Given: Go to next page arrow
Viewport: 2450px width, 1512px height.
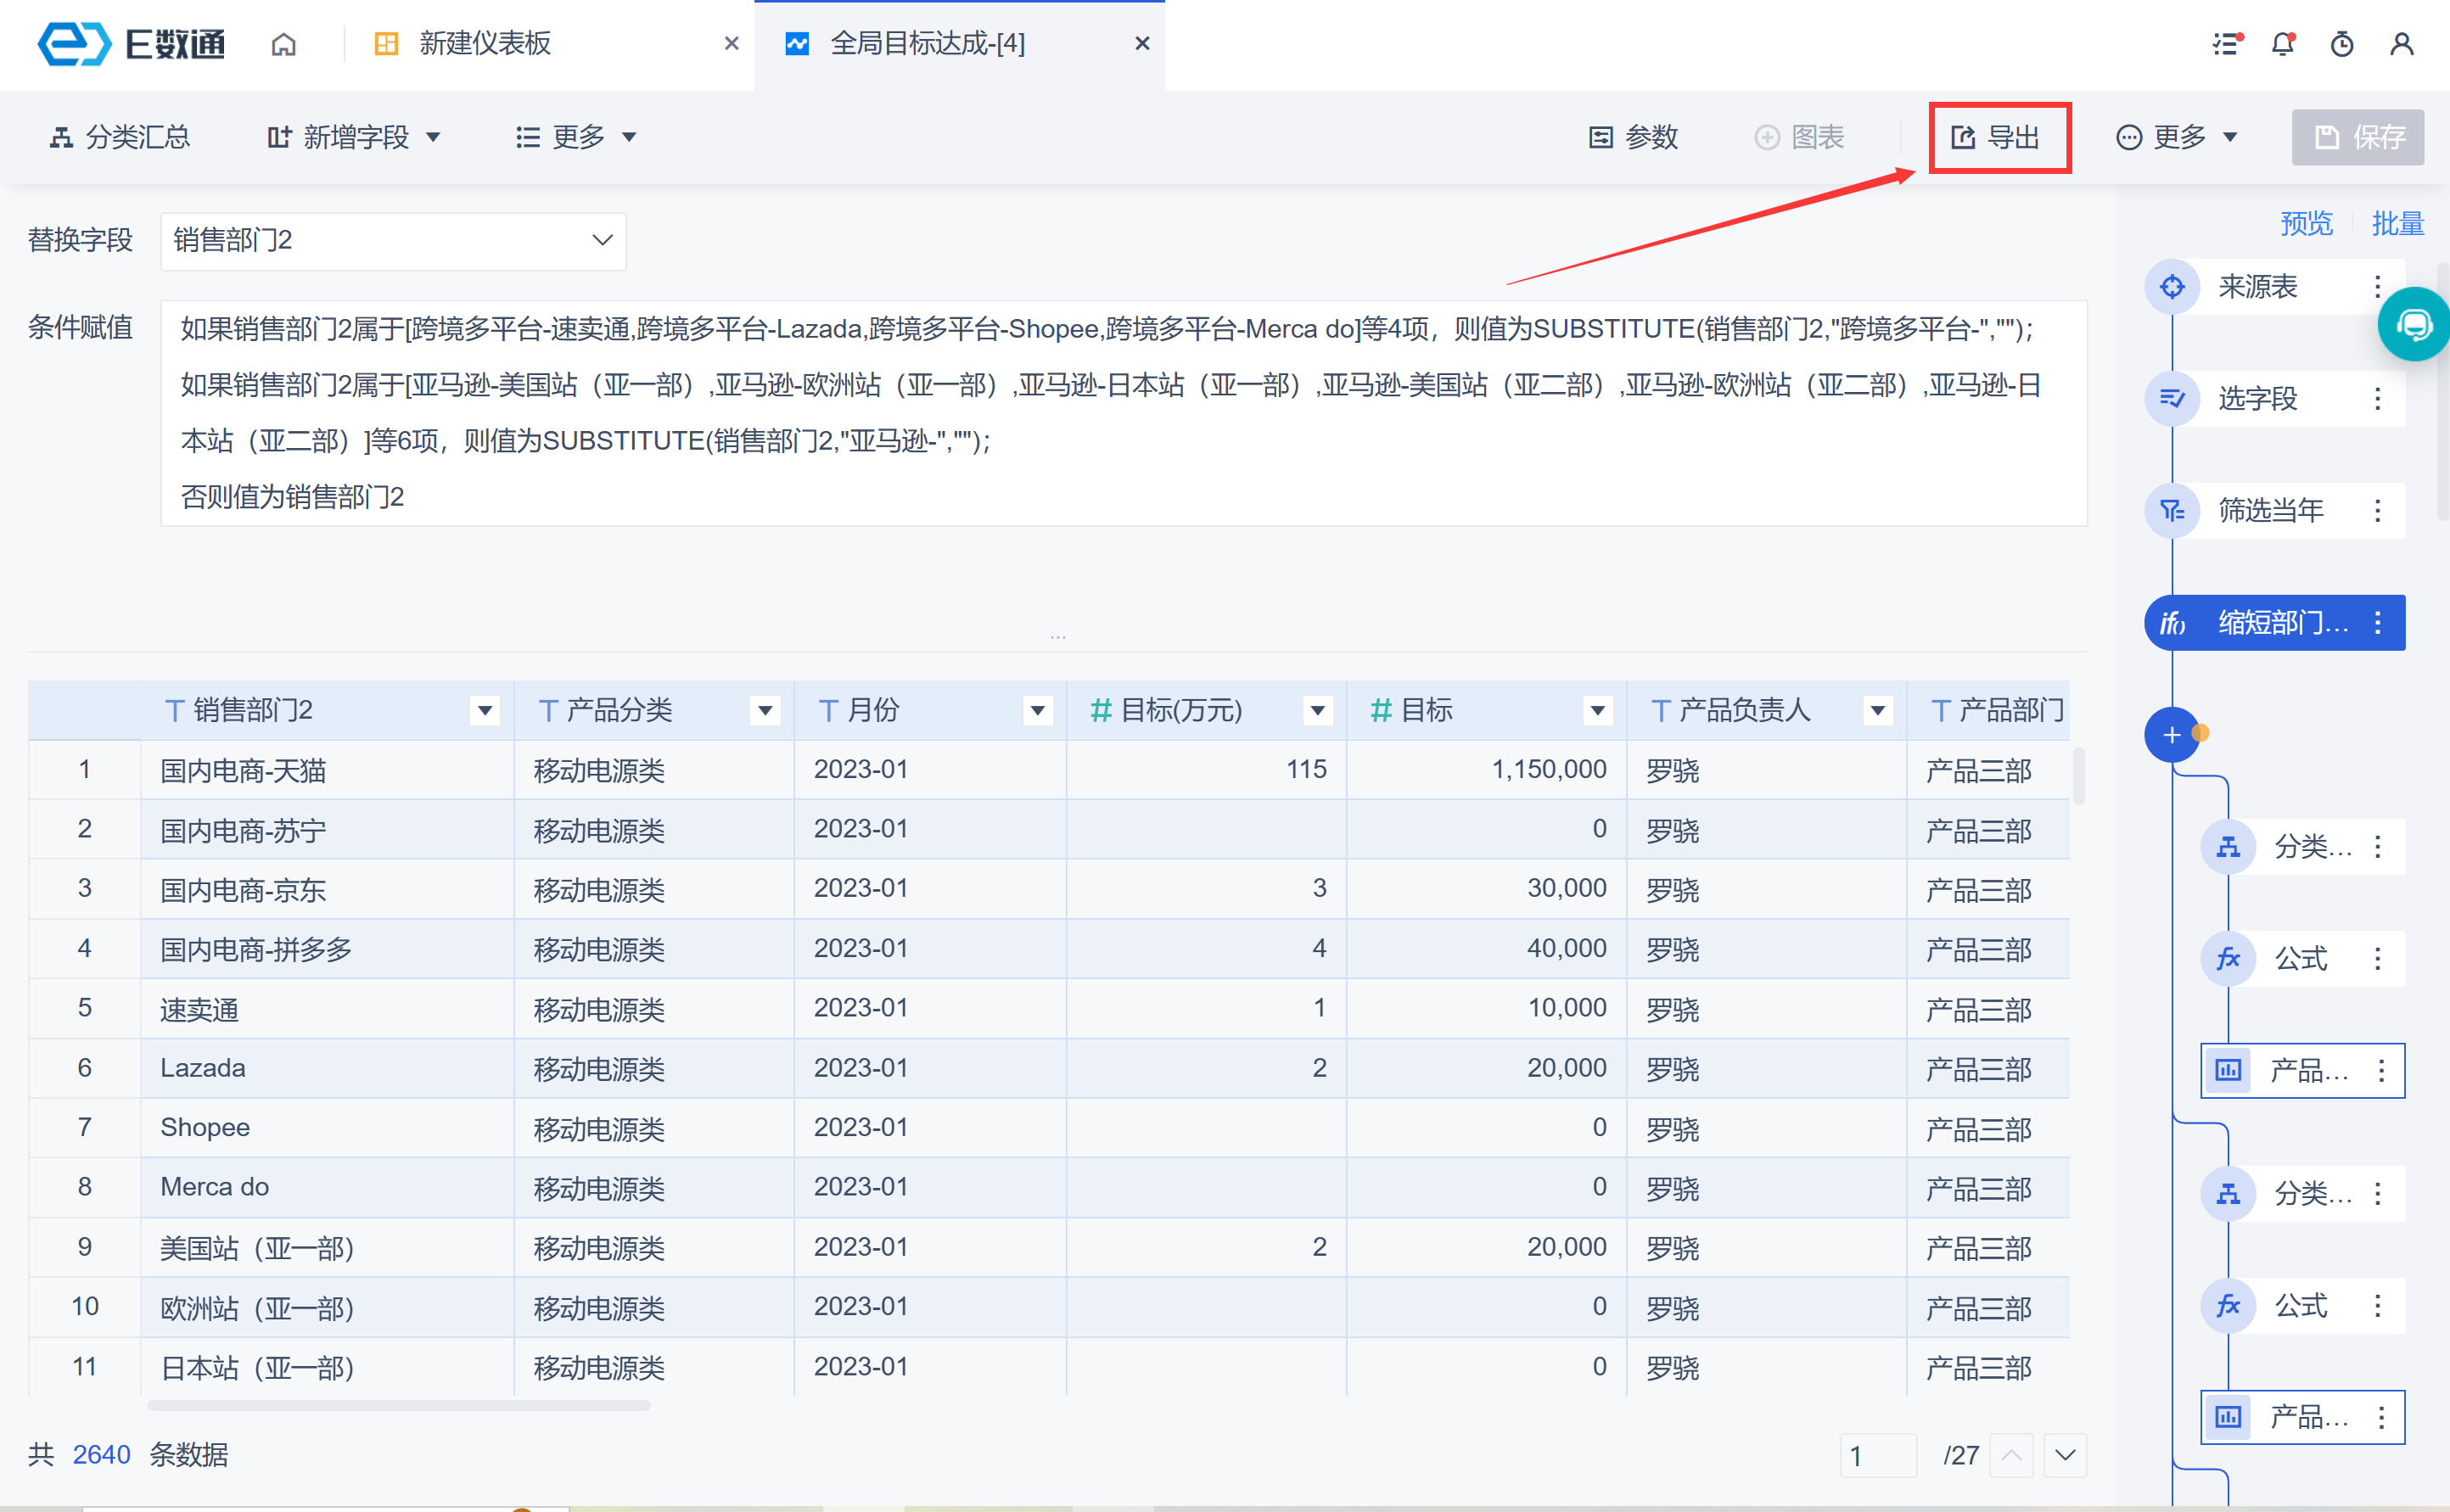Looking at the screenshot, I should click(x=2065, y=1455).
